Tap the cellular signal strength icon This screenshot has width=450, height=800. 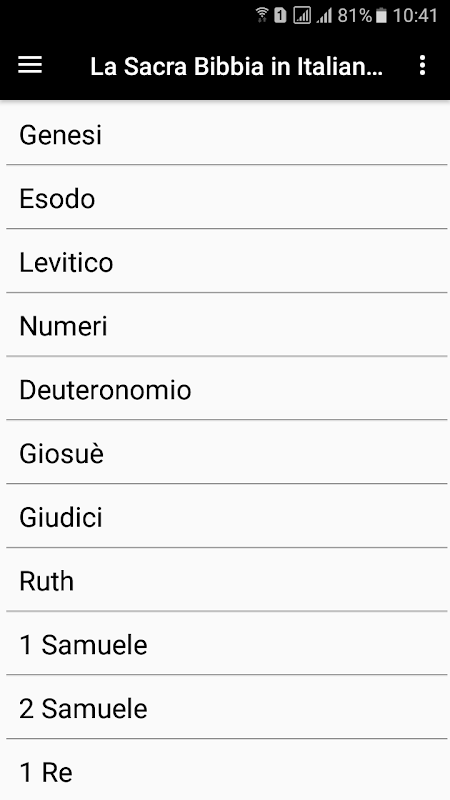click(324, 16)
